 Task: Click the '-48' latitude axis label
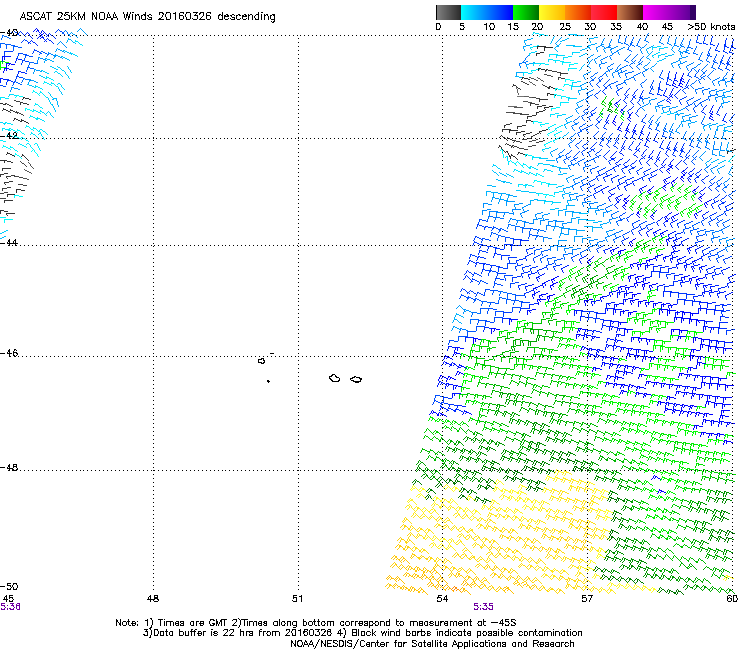9,468
